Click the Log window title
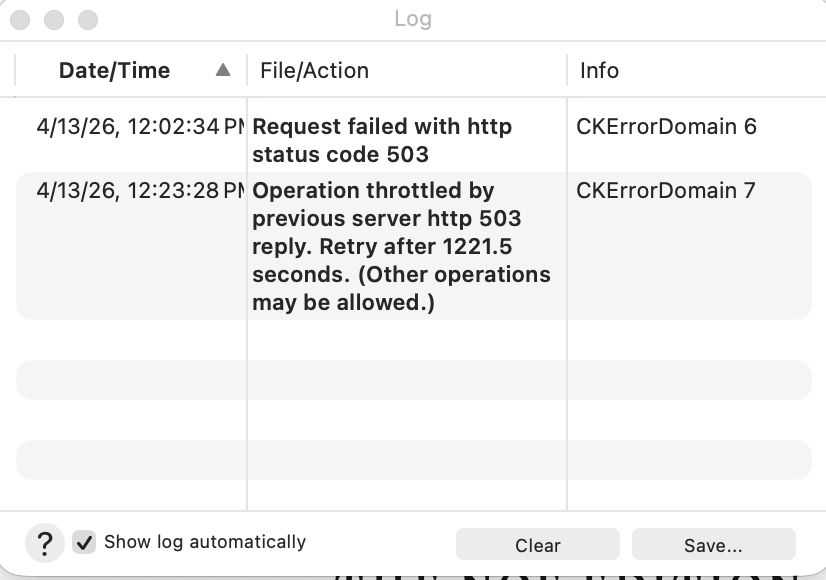The height and width of the screenshot is (580, 826). [413, 19]
